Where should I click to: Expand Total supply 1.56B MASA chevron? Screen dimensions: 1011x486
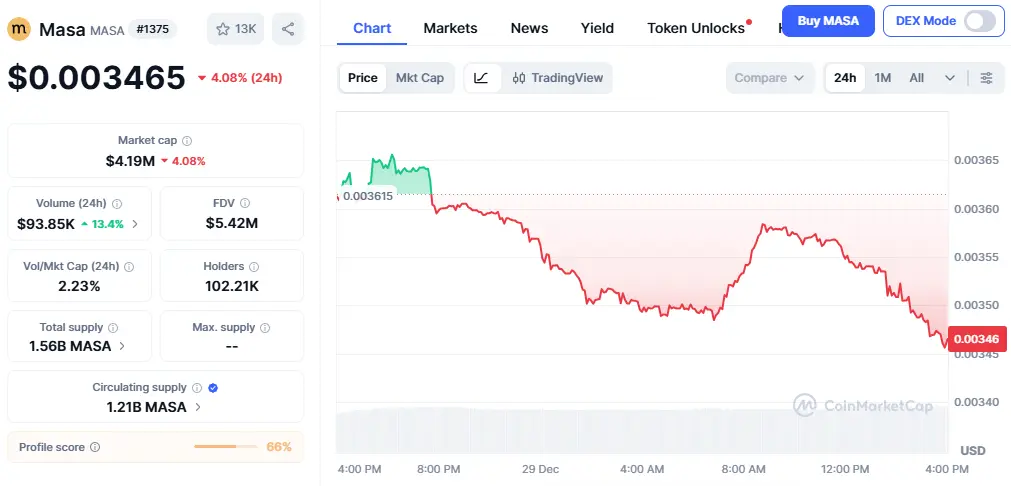point(123,346)
